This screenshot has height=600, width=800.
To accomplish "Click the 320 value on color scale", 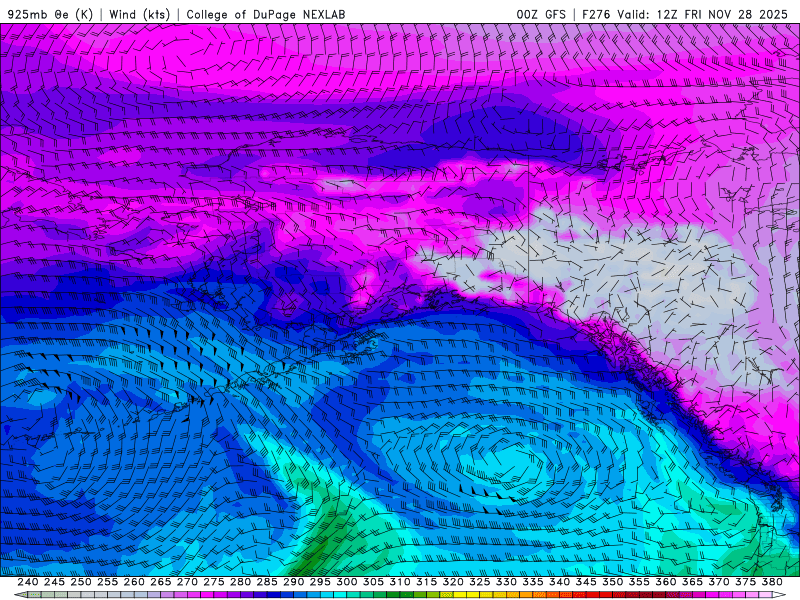I will (453, 582).
